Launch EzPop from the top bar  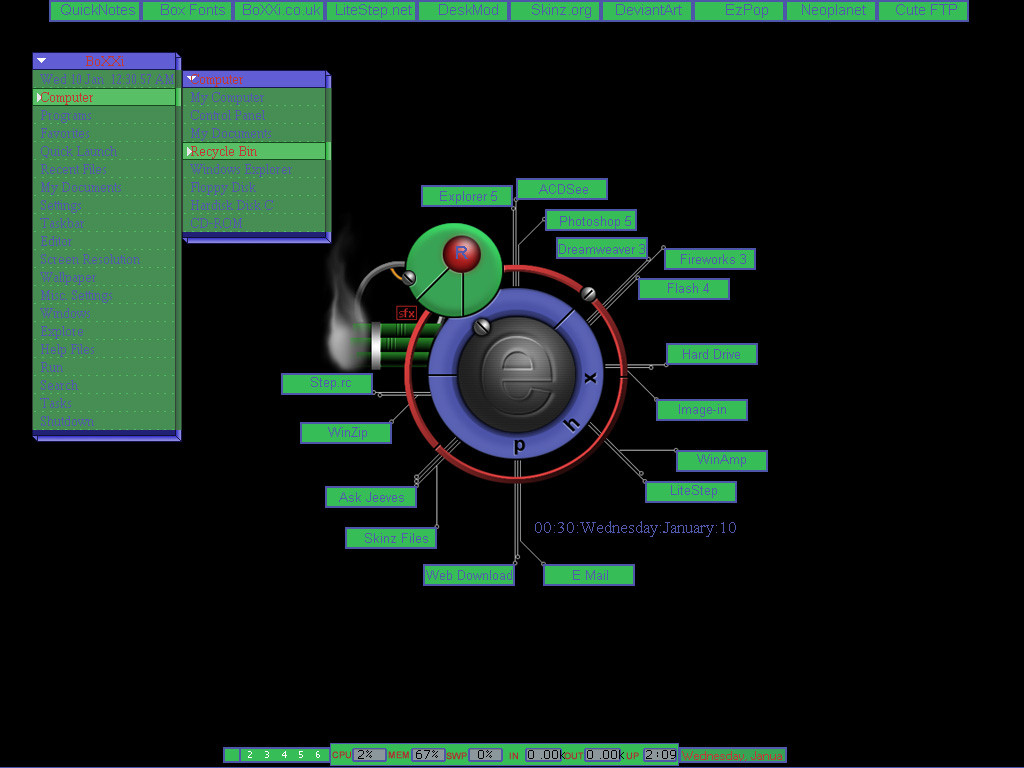[x=740, y=10]
